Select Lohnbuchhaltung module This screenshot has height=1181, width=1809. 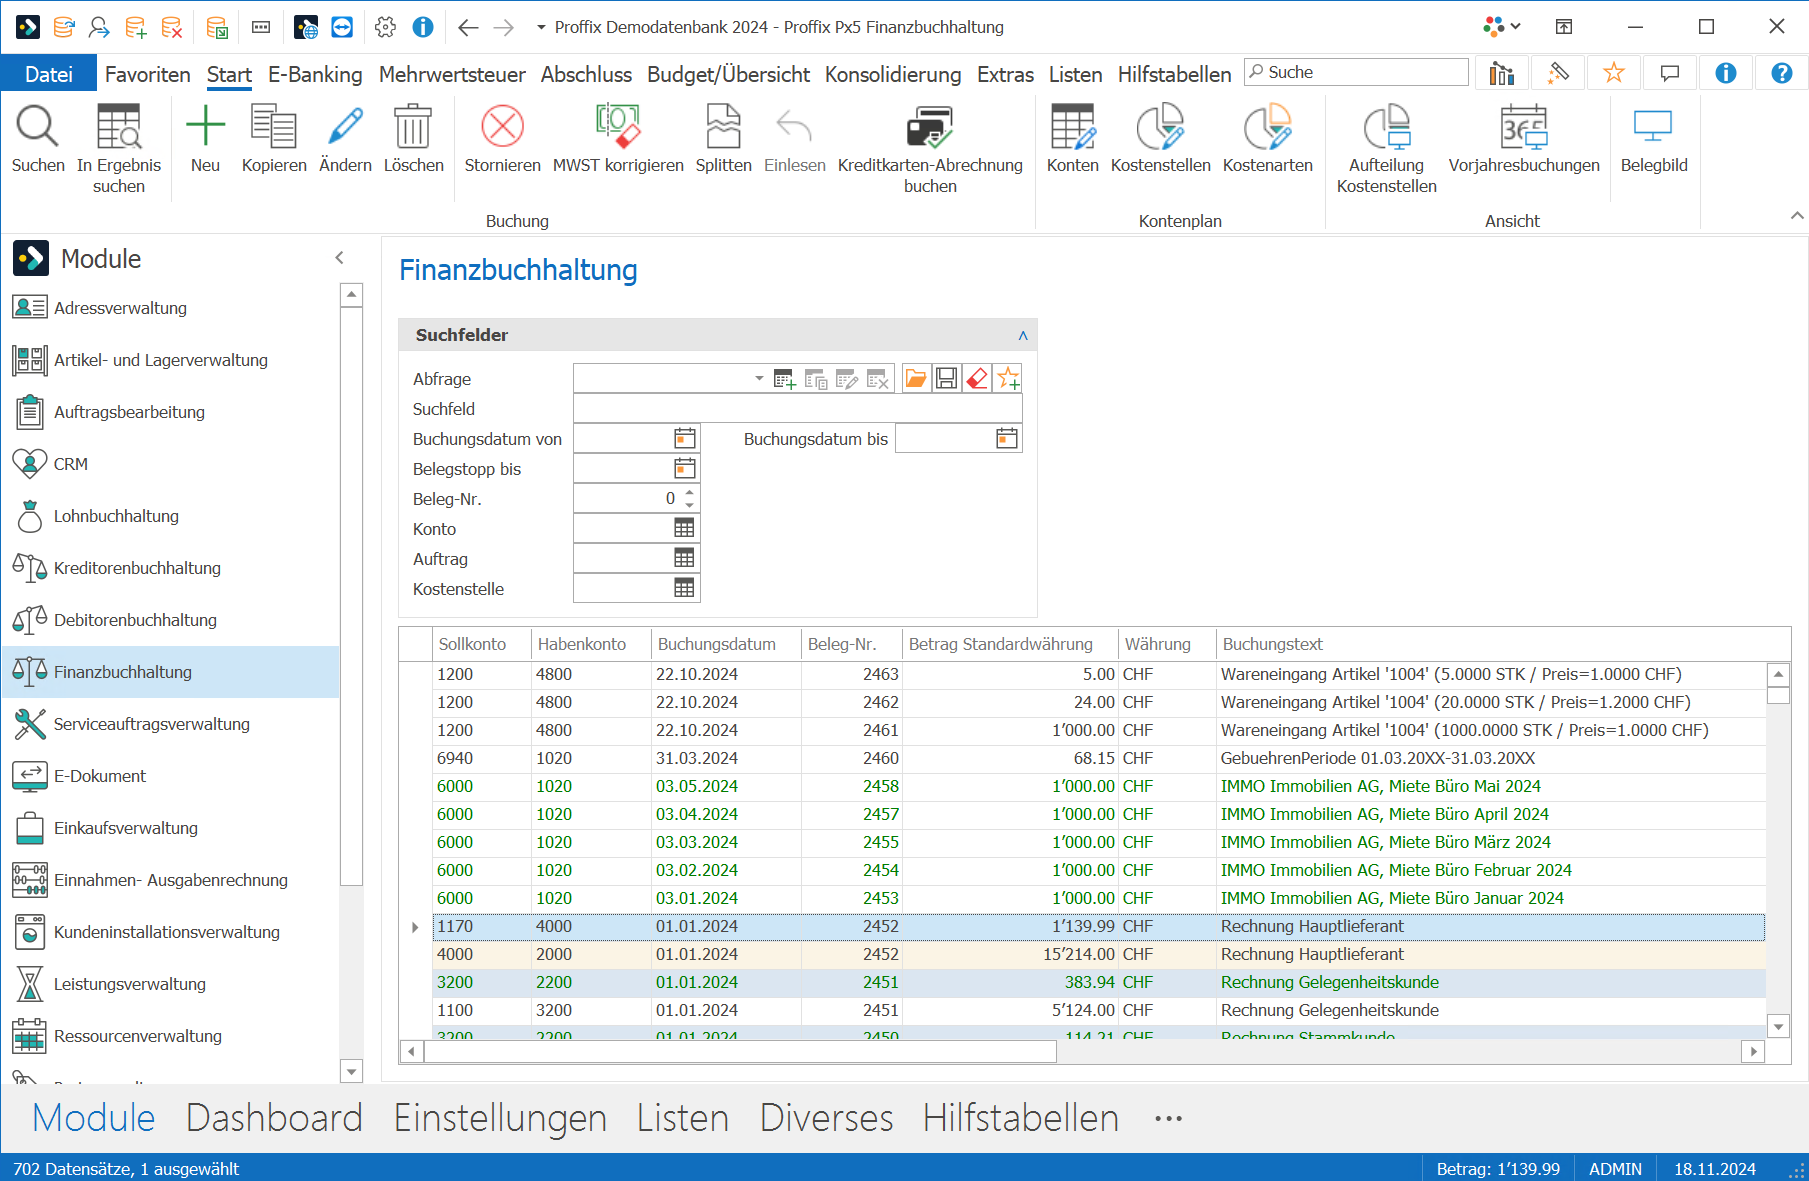[x=170, y=516]
